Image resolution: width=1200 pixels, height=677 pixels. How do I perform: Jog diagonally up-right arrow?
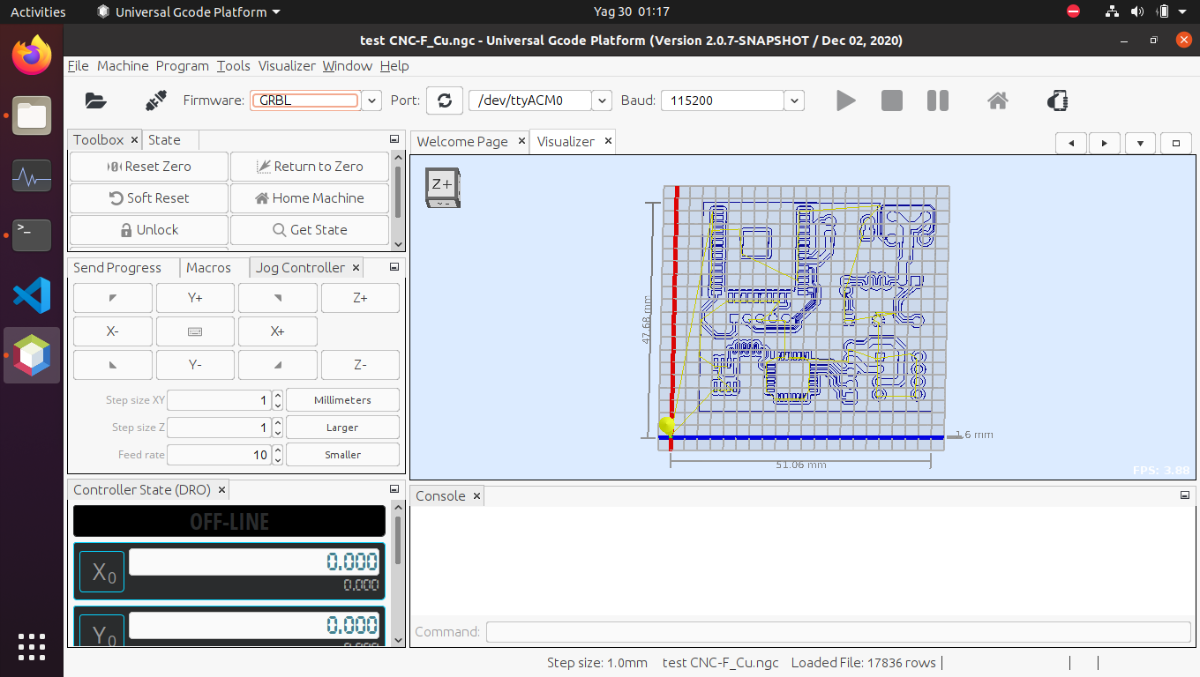[x=277, y=298]
